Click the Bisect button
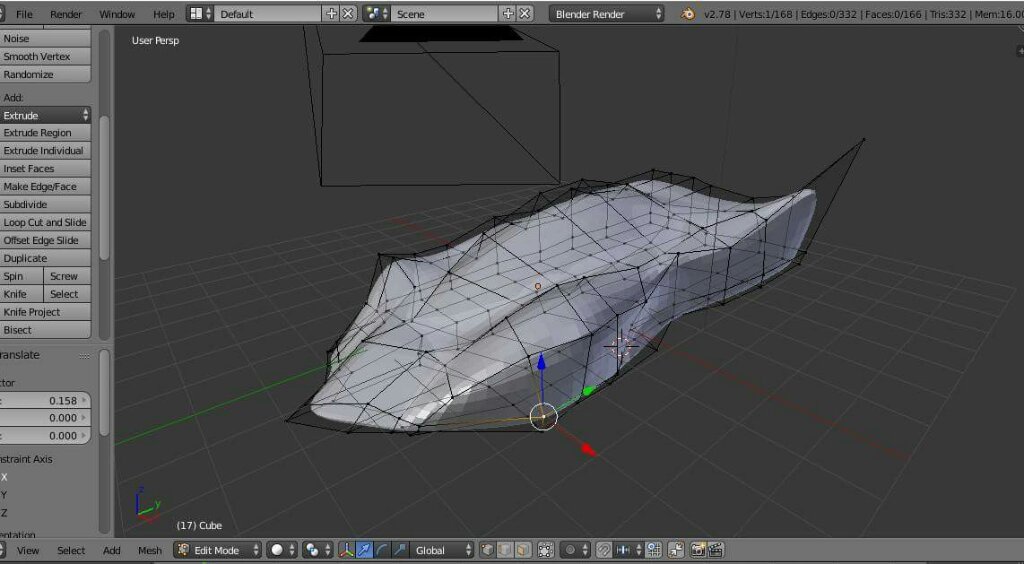The height and width of the screenshot is (564, 1024). click(45, 330)
